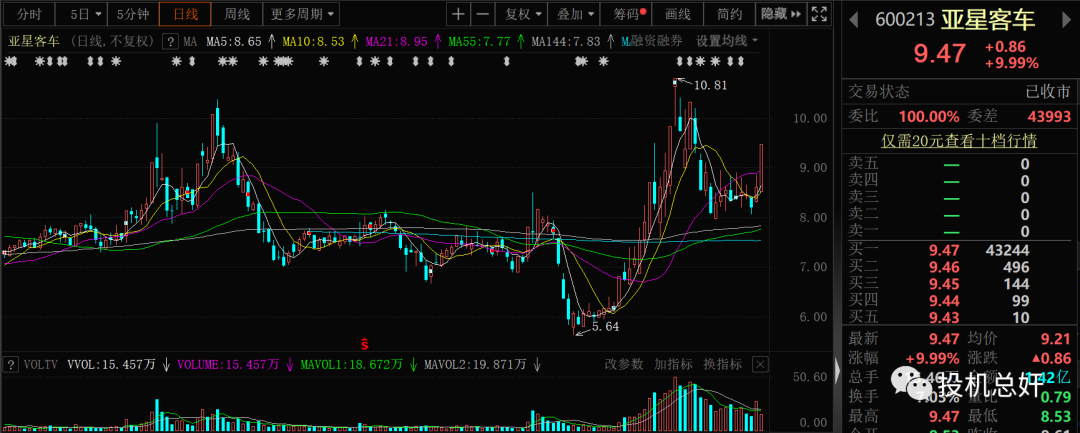Expand the 更多周期 dropdown

click(303, 14)
